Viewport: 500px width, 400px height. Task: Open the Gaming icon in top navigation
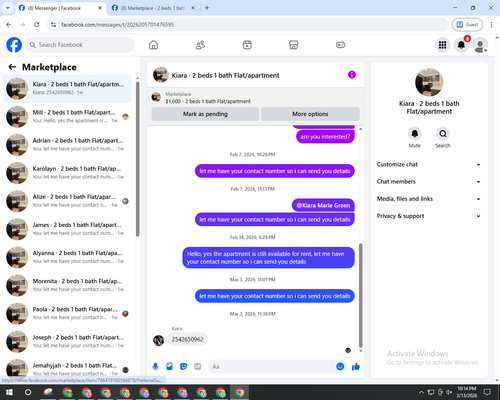tap(340, 45)
